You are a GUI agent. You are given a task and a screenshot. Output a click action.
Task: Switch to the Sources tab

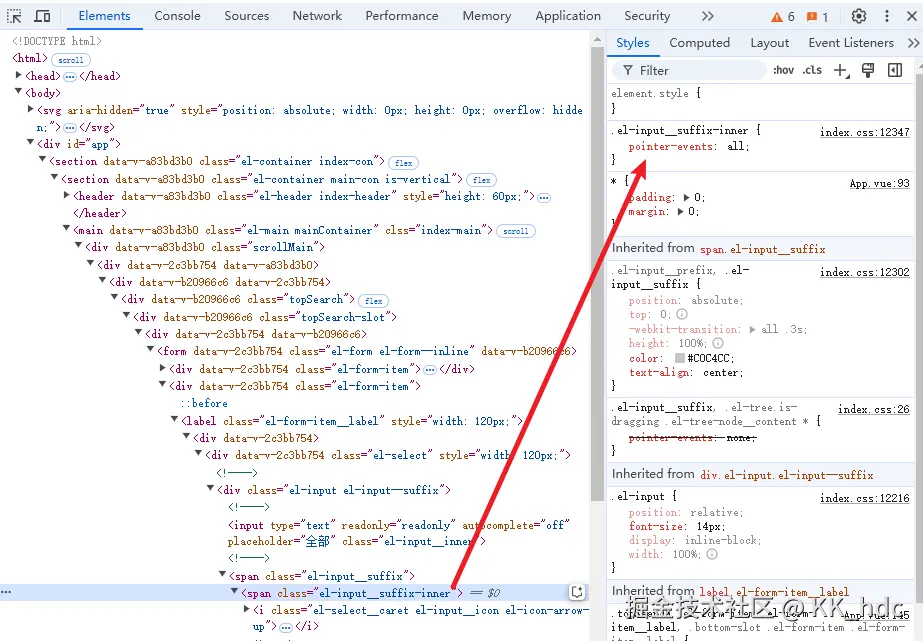[x=247, y=16]
